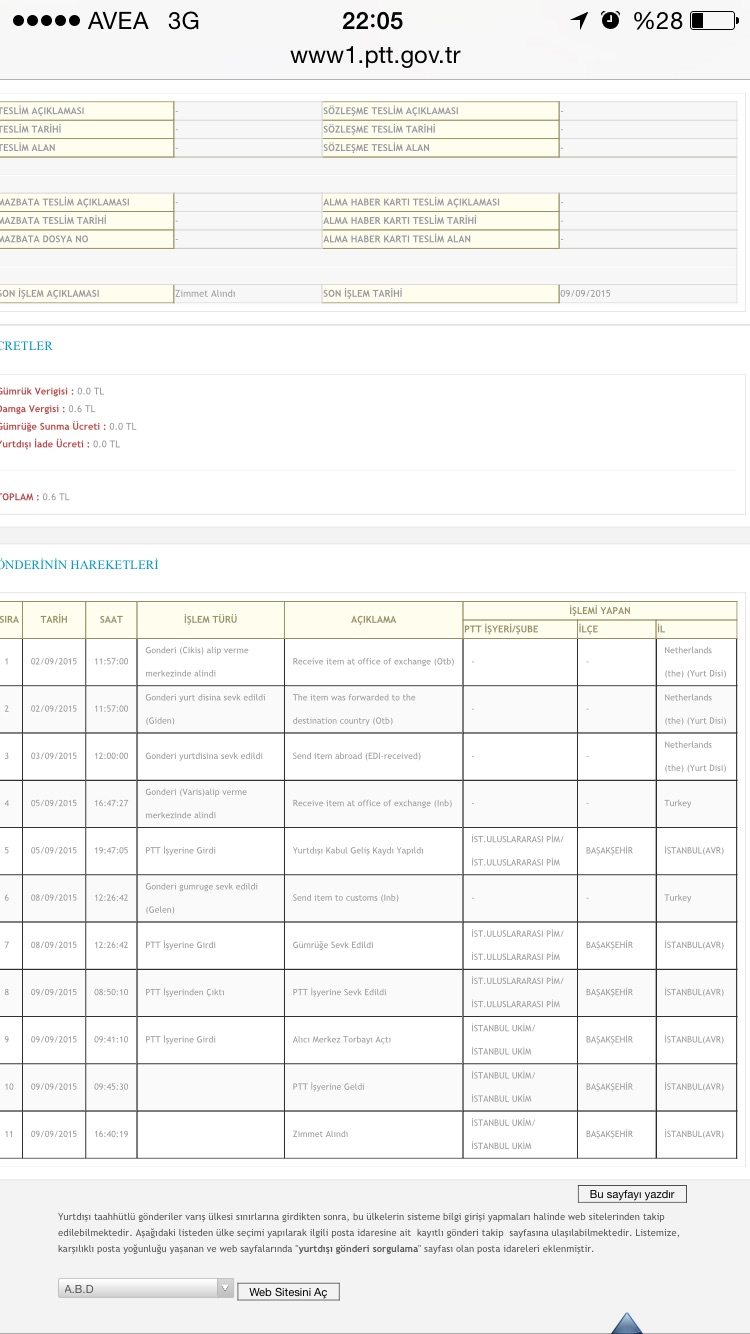Select 'PTT İşyerinden Çıktı' cell

(x=210, y=992)
